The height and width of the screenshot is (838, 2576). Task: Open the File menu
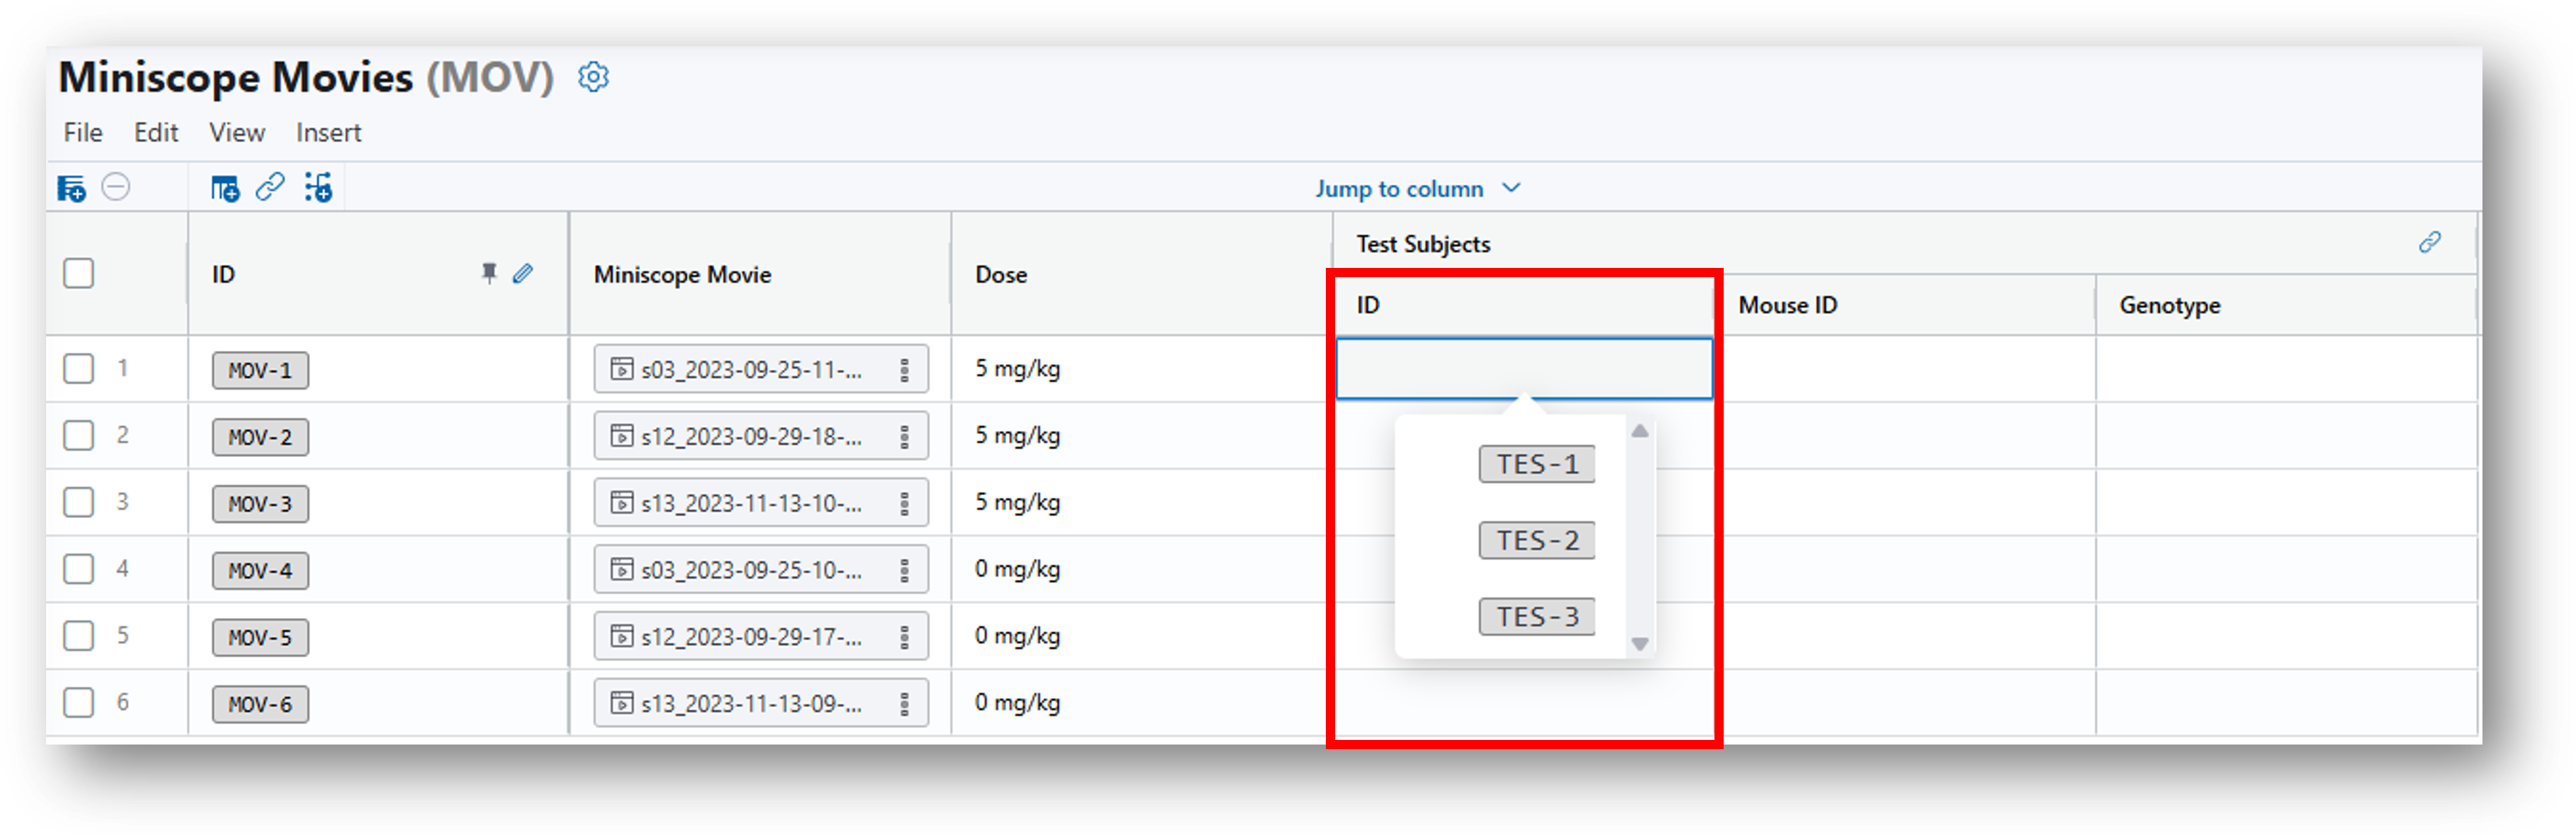83,133
